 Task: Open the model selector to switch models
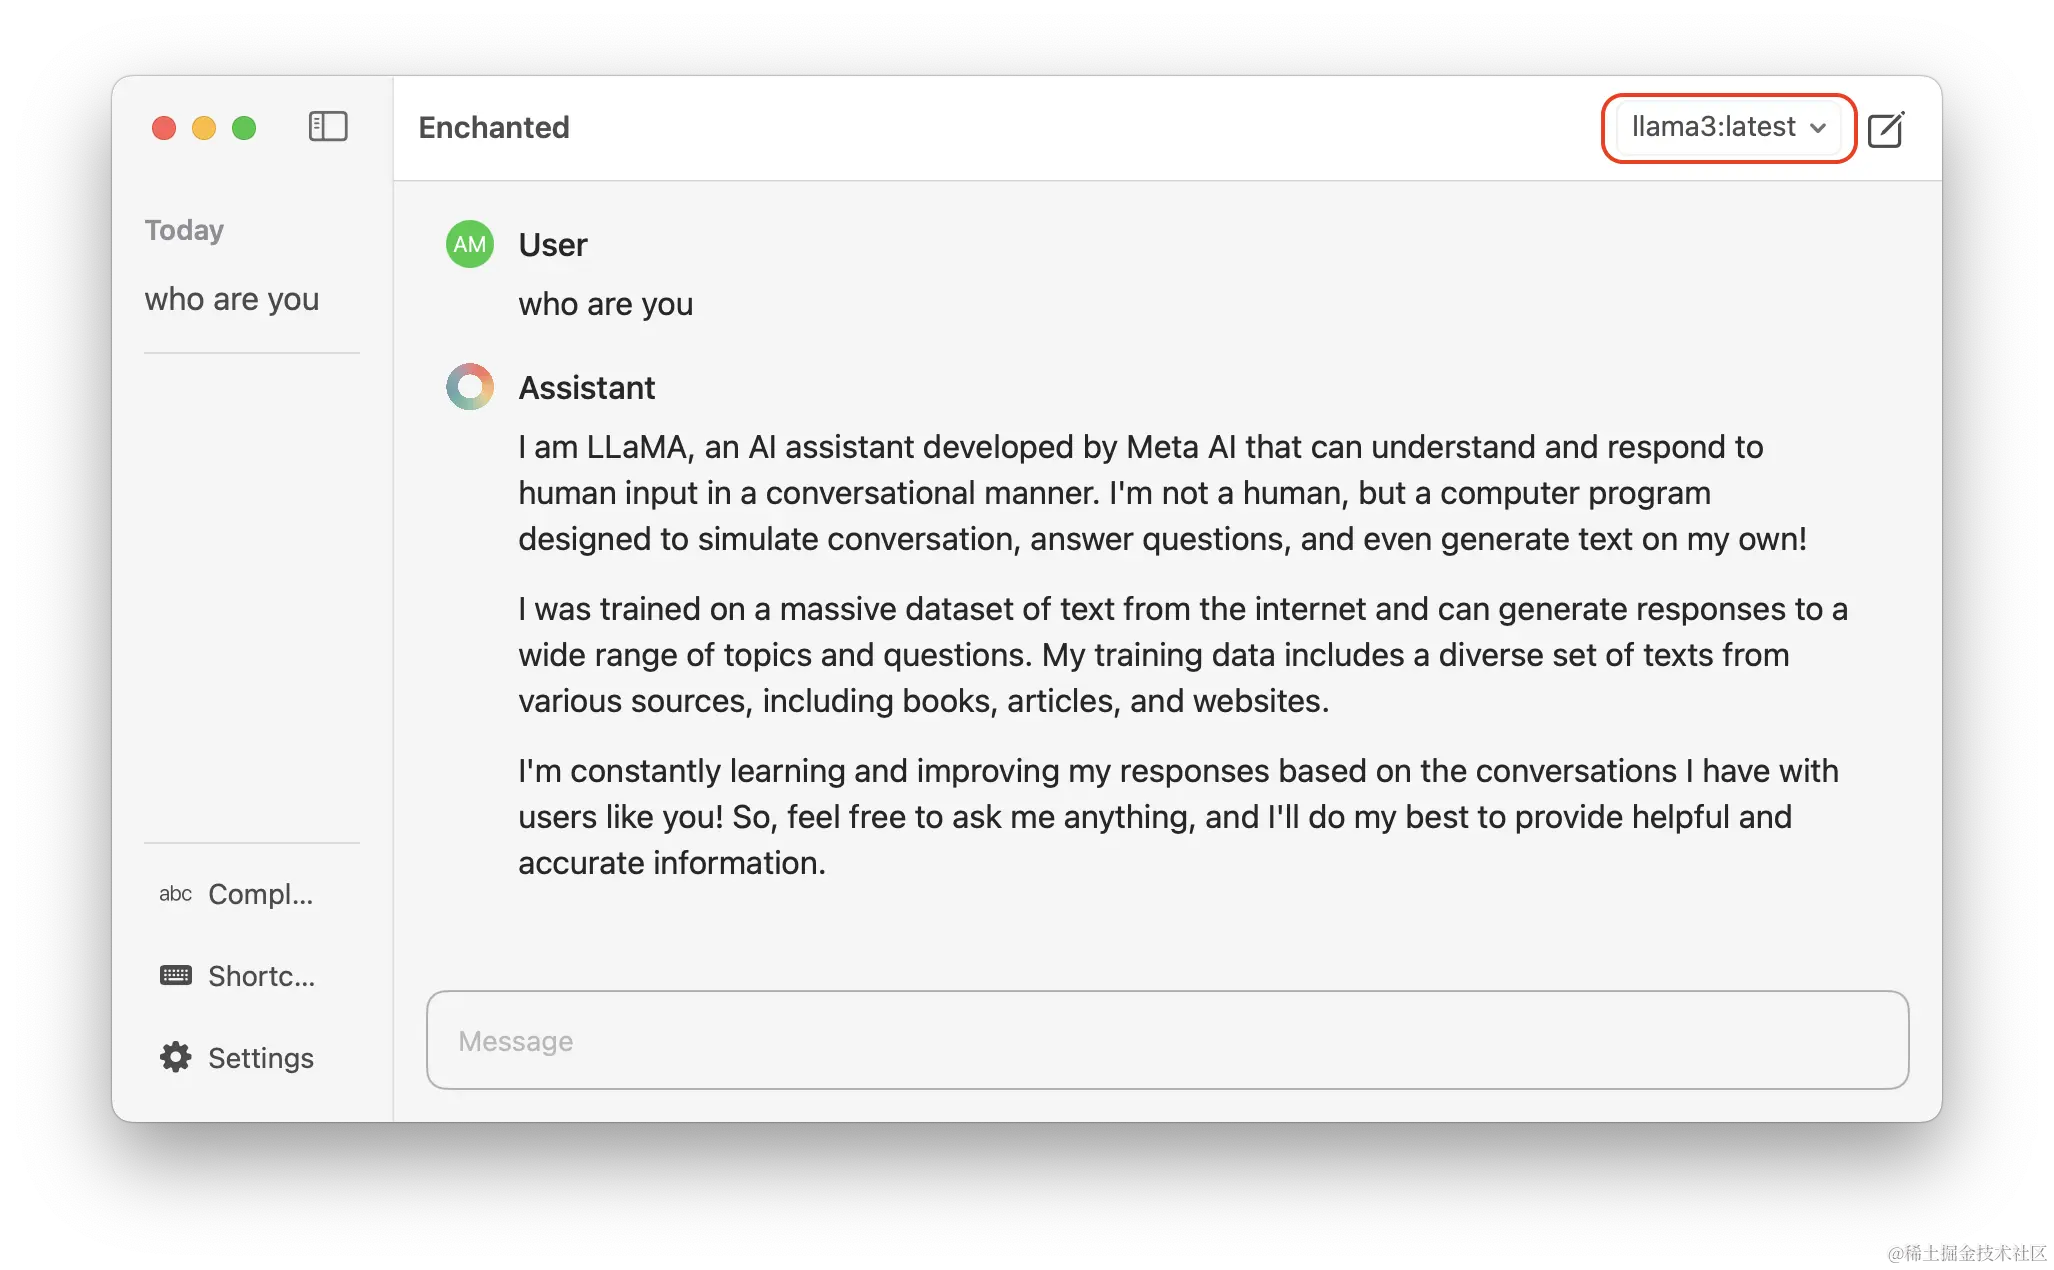click(1727, 127)
